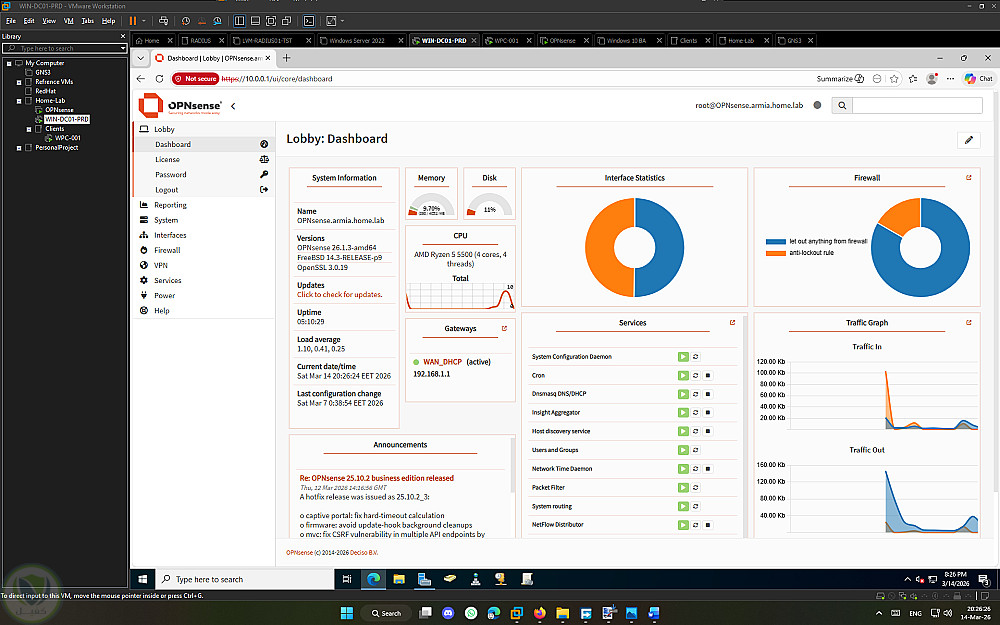Open the Firewall menu in OPNsense sidebar

pyautogui.click(x=167, y=250)
